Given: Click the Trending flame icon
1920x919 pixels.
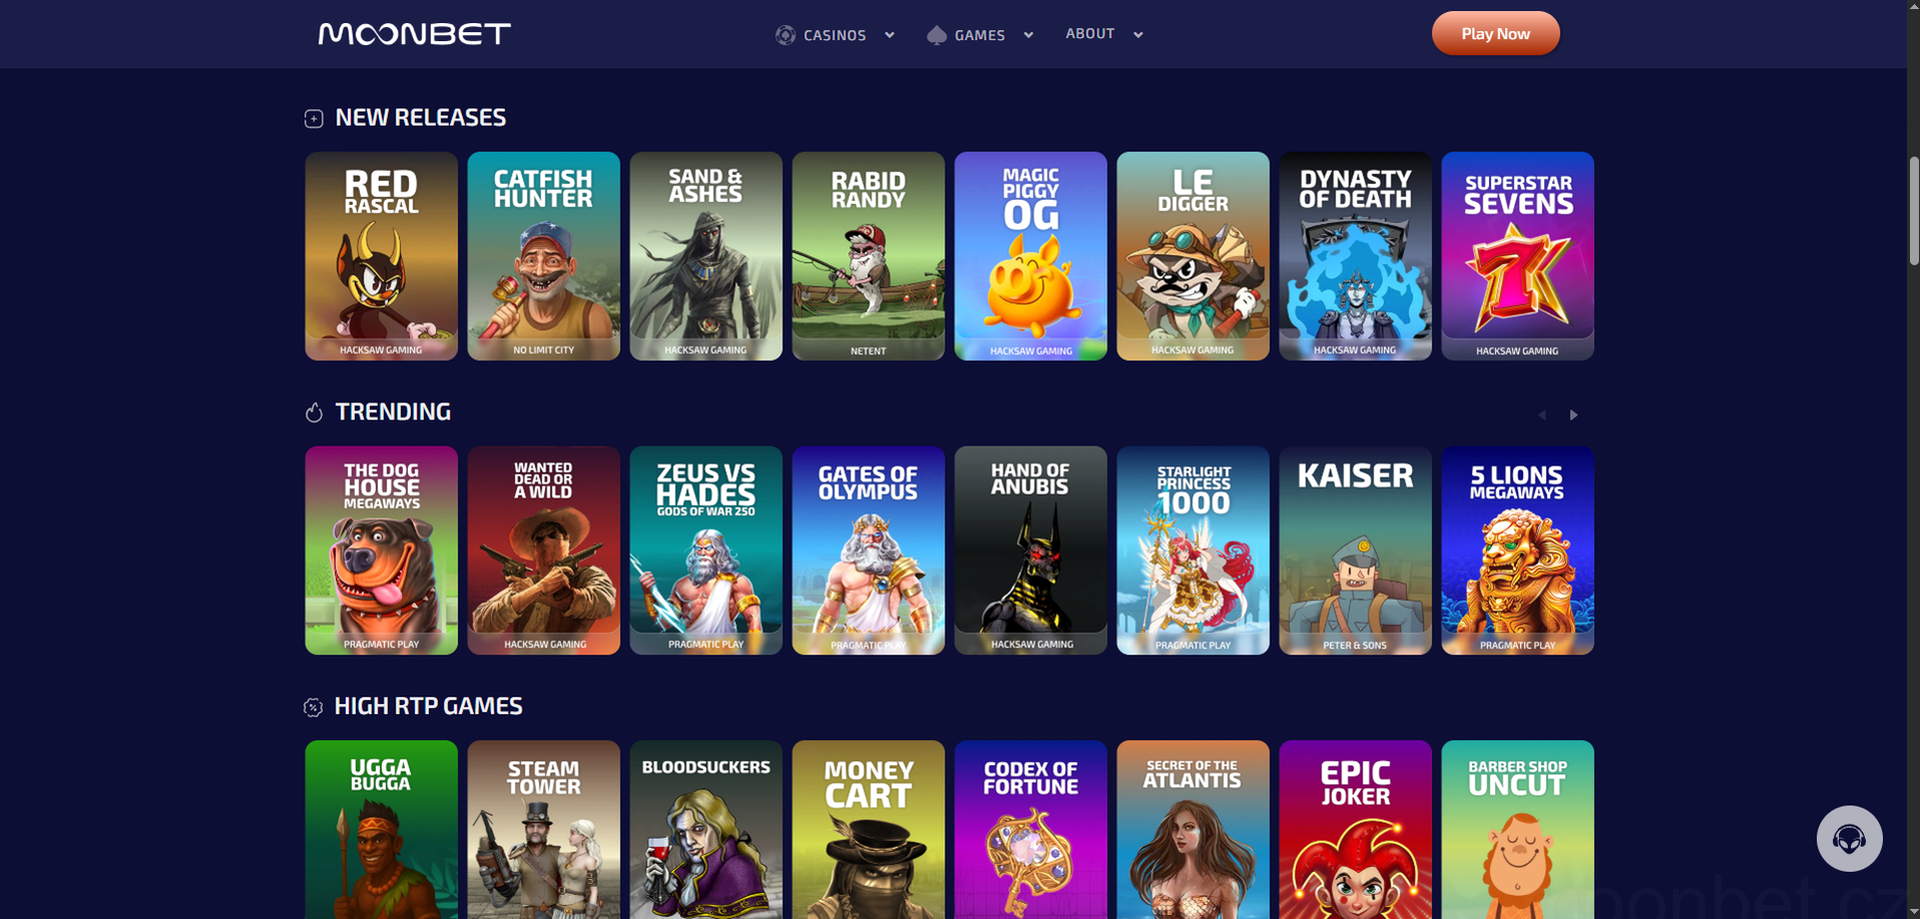Looking at the screenshot, I should (x=314, y=413).
